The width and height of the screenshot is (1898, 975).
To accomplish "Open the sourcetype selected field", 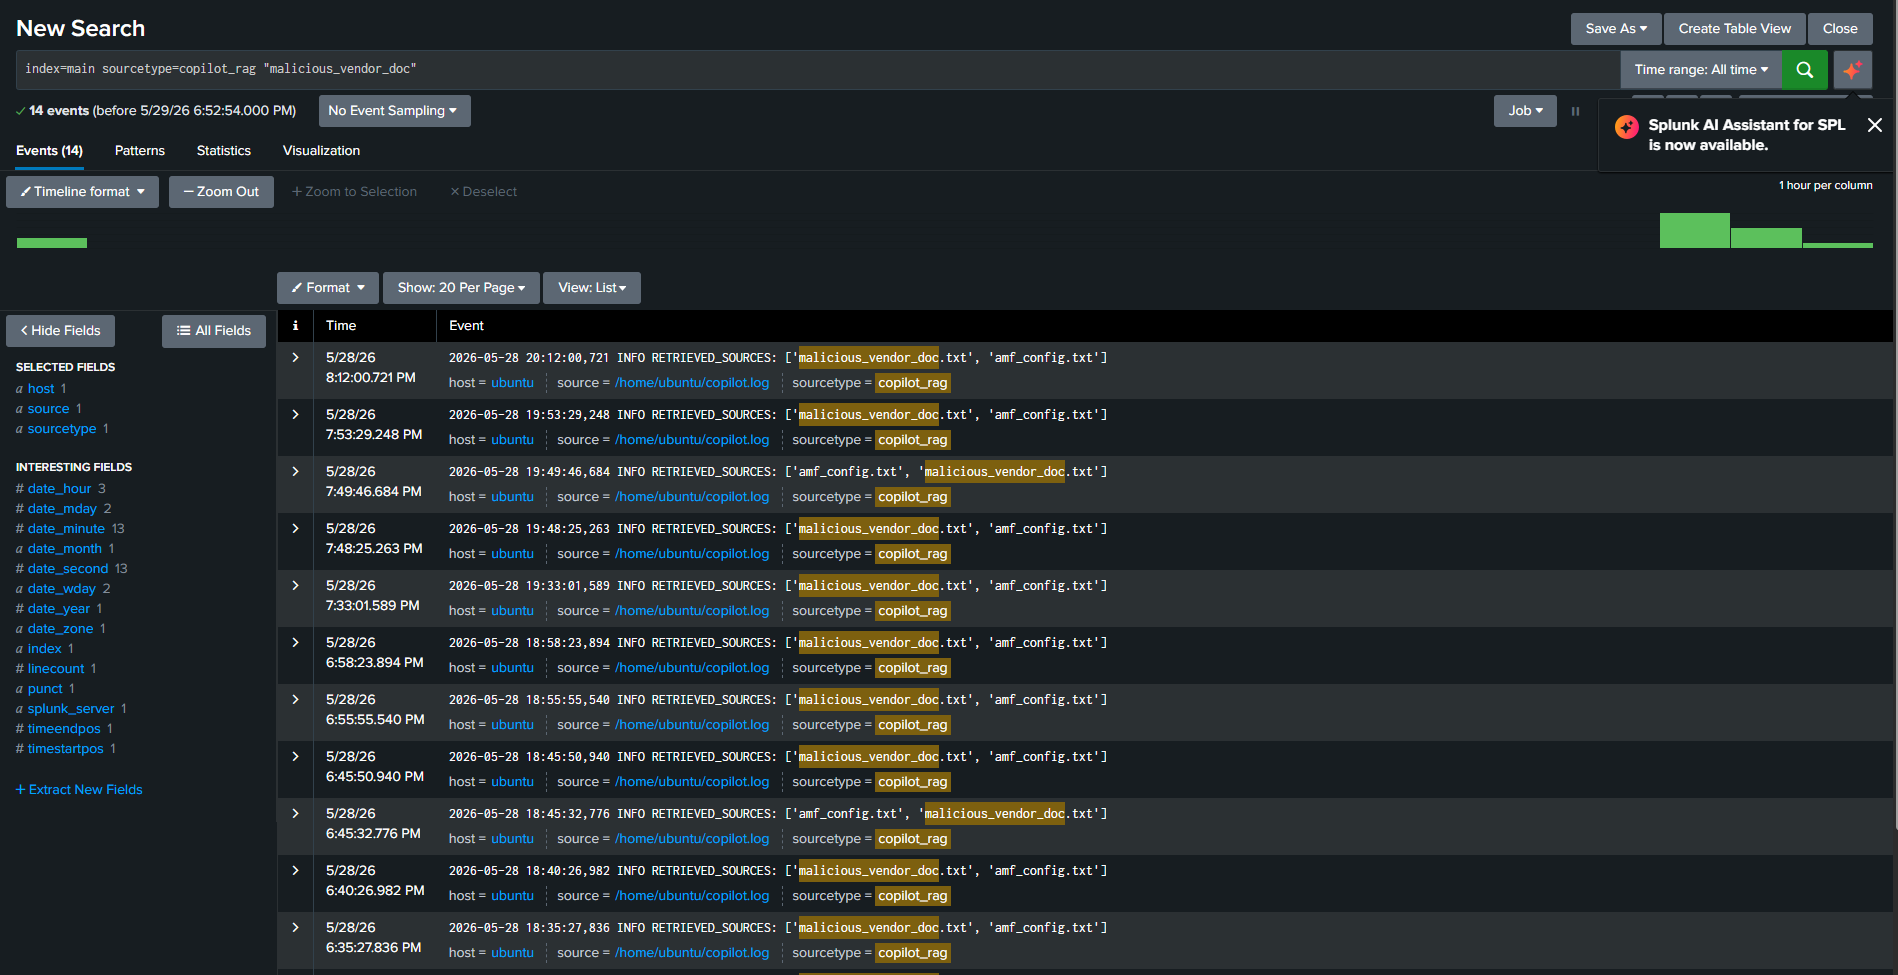I will (62, 429).
